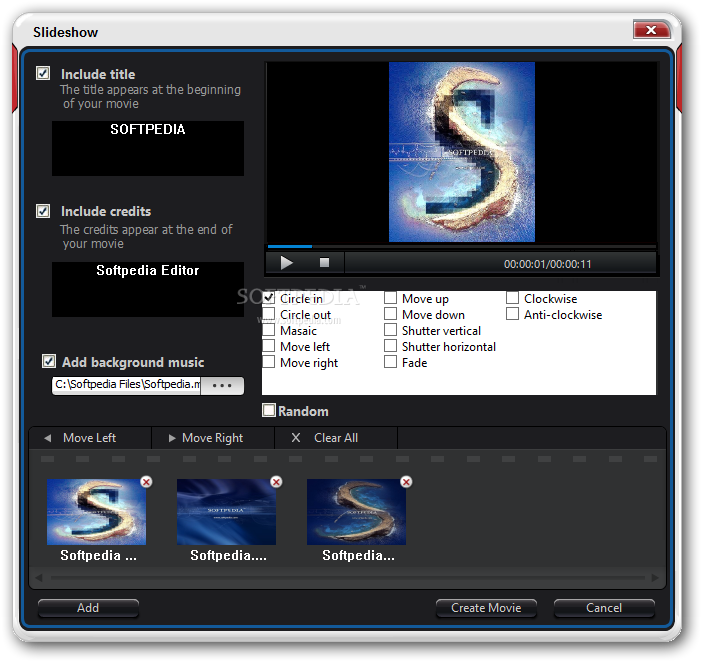Click the thumbnail strip scroll right arrow
This screenshot has width=702, height=662.
coord(655,578)
